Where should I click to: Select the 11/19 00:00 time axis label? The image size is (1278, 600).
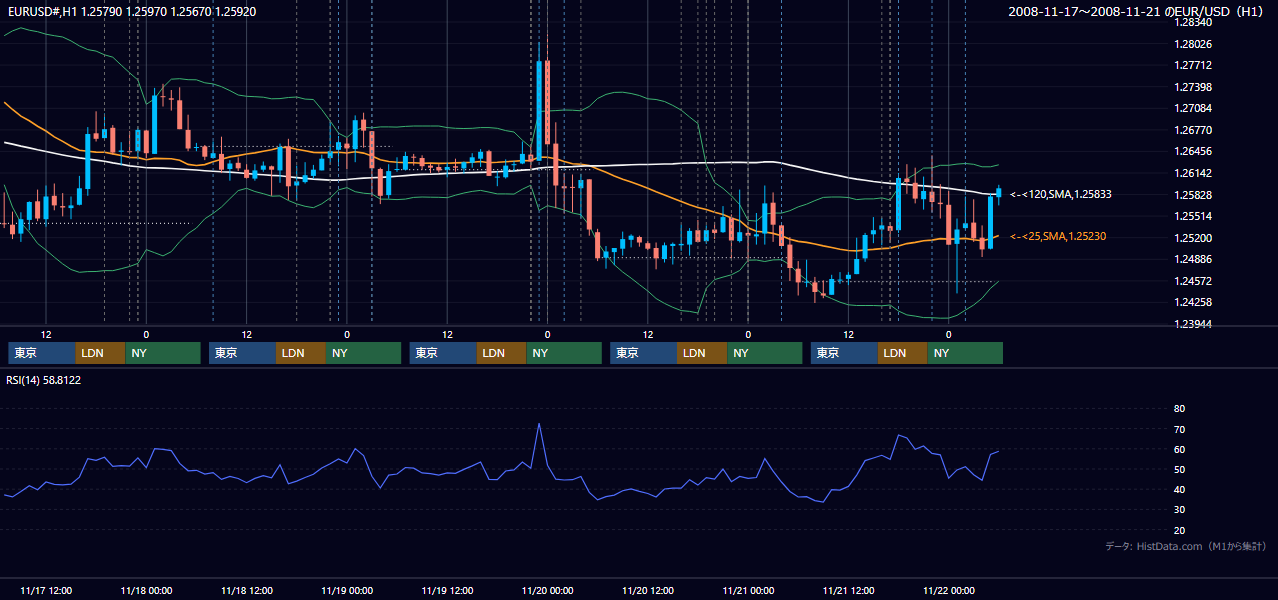[x=347, y=591]
